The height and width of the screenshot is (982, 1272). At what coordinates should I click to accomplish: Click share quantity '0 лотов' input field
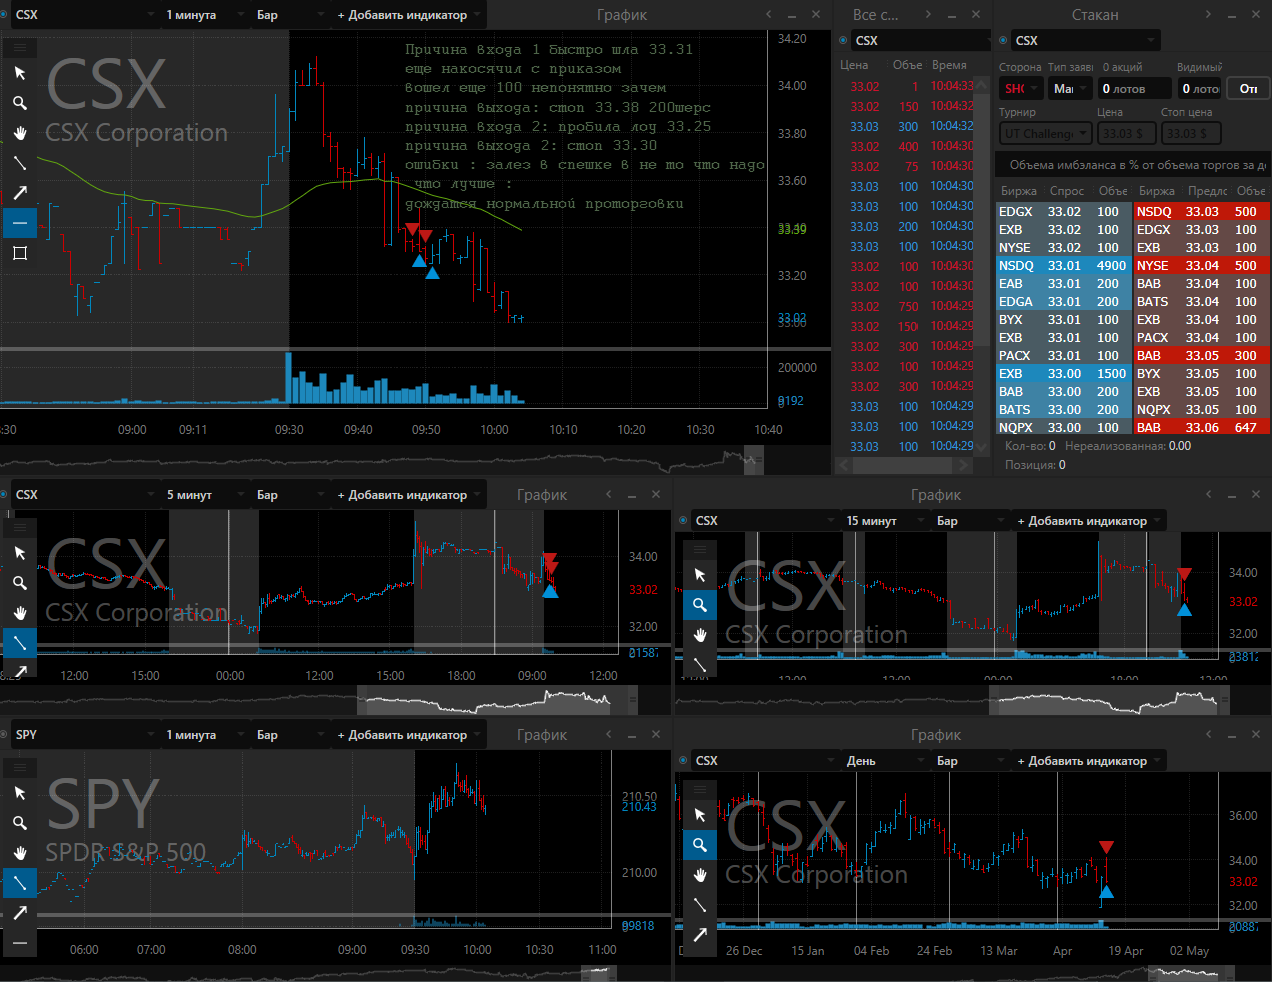[x=1135, y=89]
